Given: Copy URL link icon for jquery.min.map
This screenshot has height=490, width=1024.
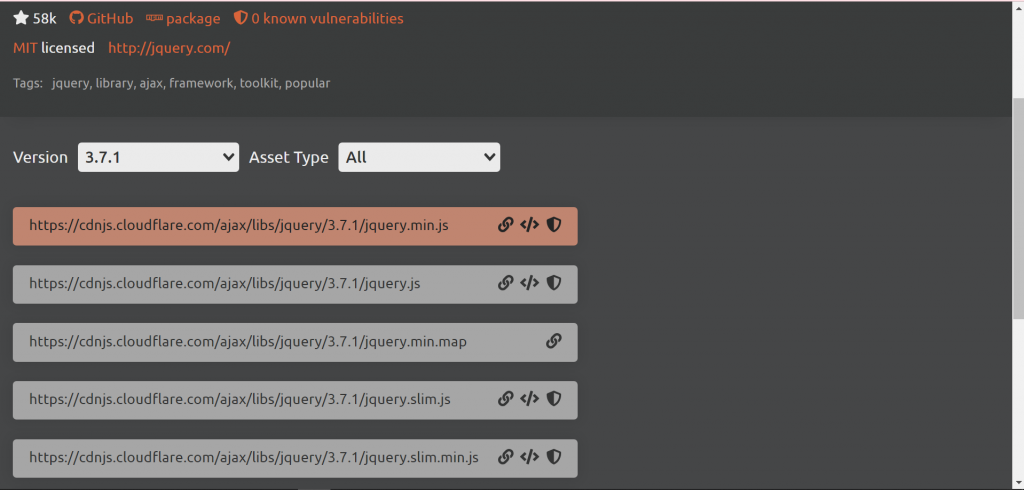Looking at the screenshot, I should pos(554,341).
